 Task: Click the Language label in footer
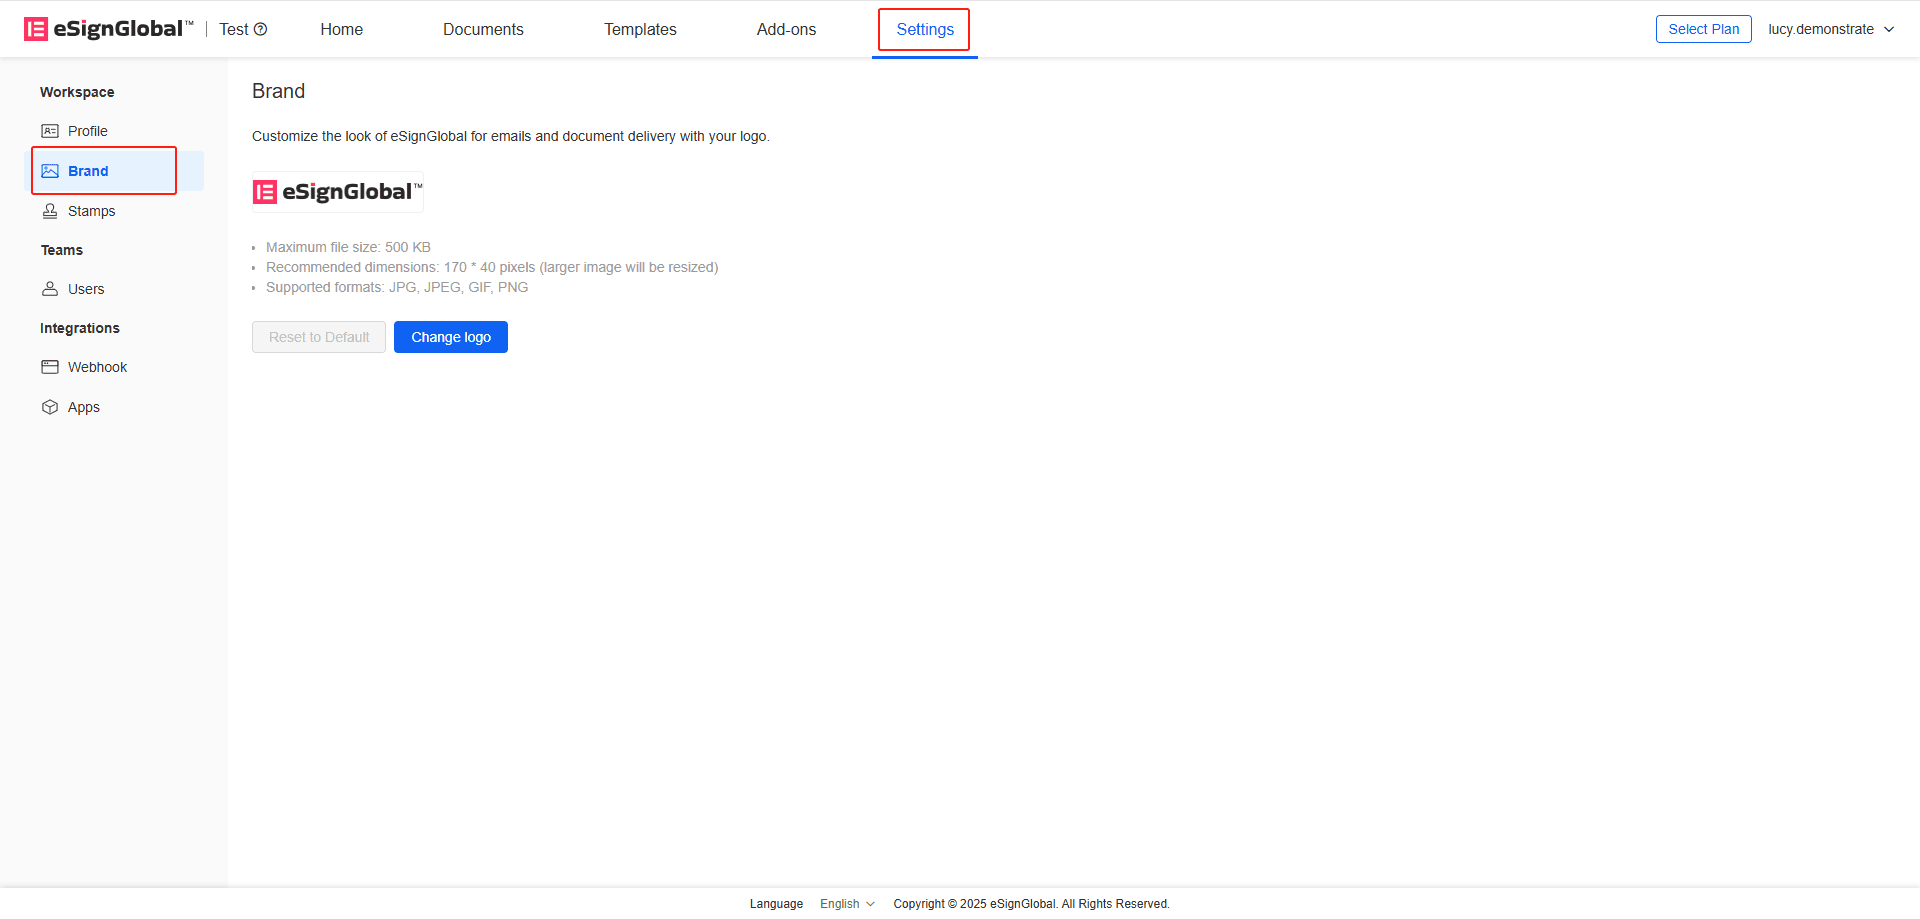776,904
